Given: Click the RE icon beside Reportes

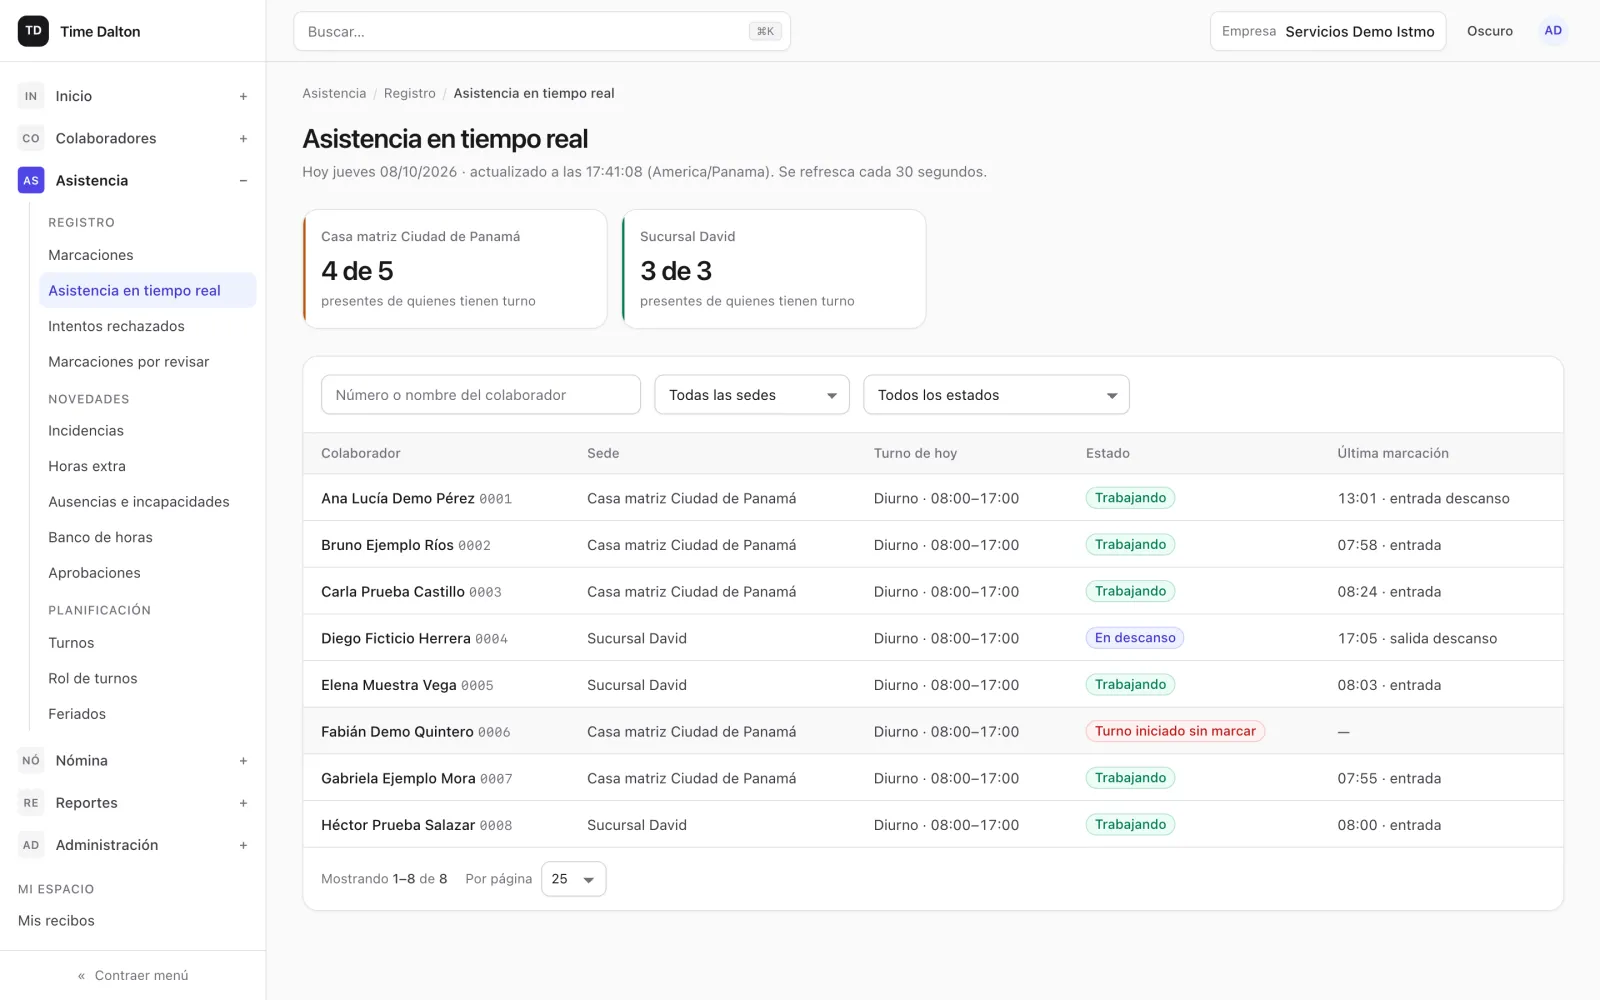Looking at the screenshot, I should point(31,802).
